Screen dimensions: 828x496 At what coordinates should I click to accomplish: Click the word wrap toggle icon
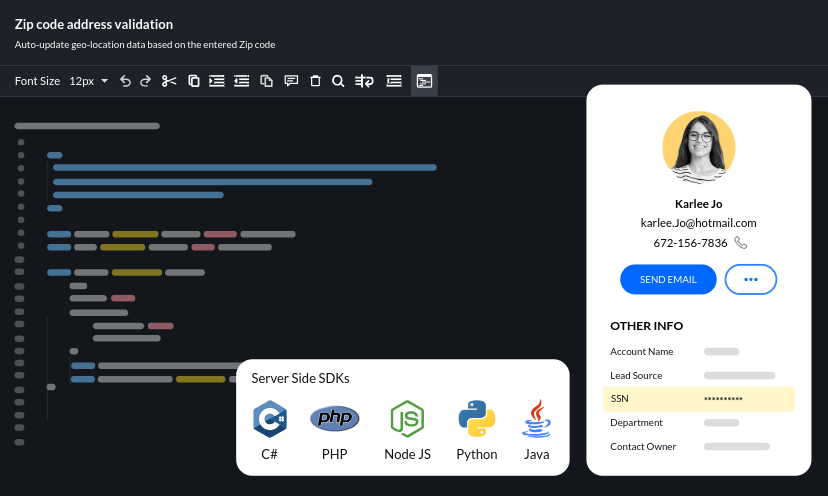point(364,81)
